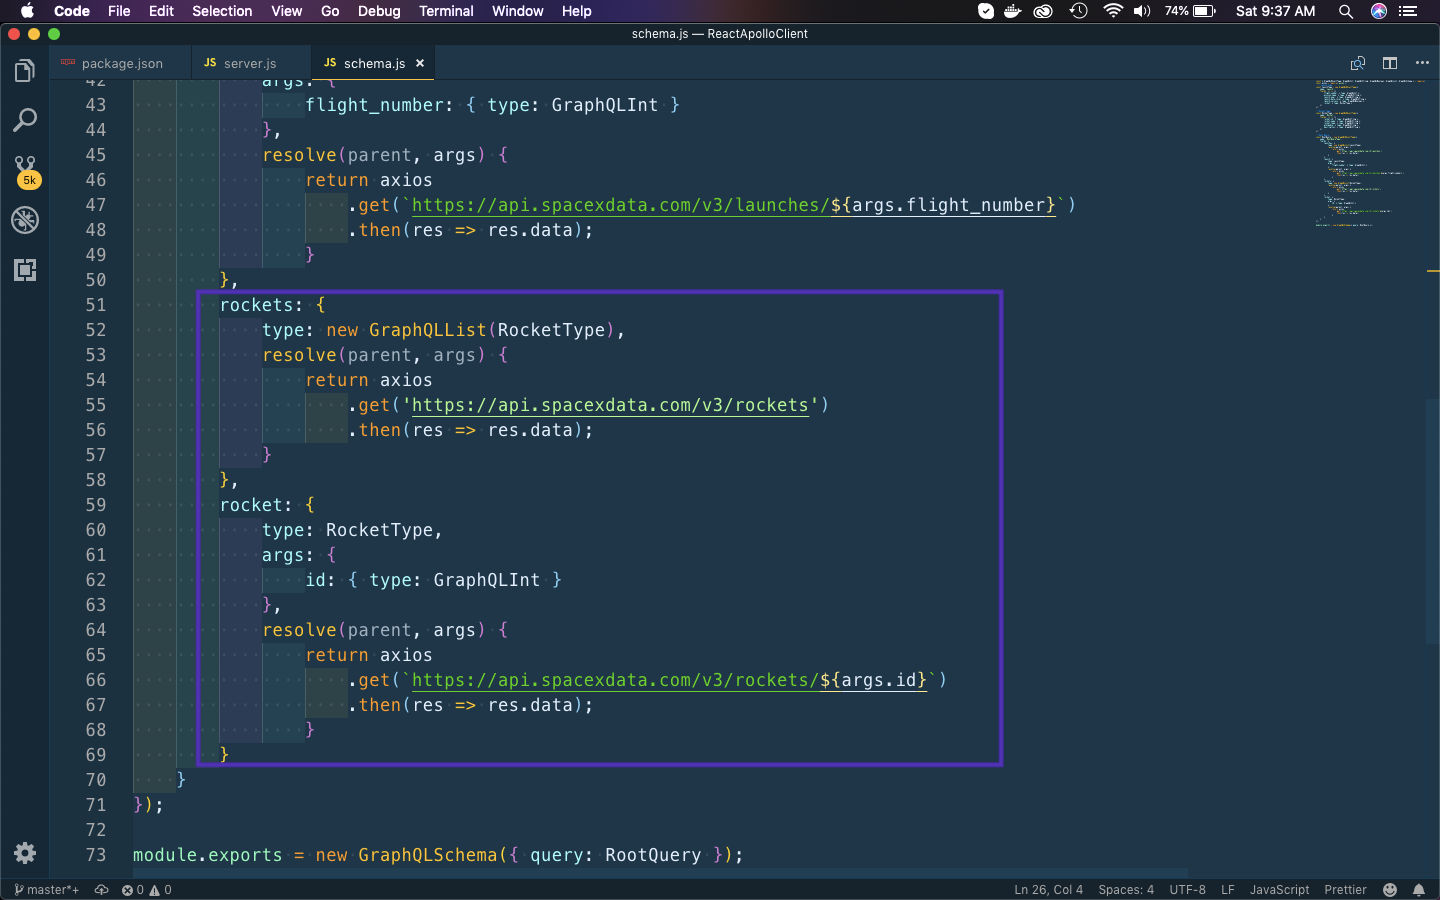Change the end of line sequence LF
1440x900 pixels.
pyautogui.click(x=1227, y=889)
